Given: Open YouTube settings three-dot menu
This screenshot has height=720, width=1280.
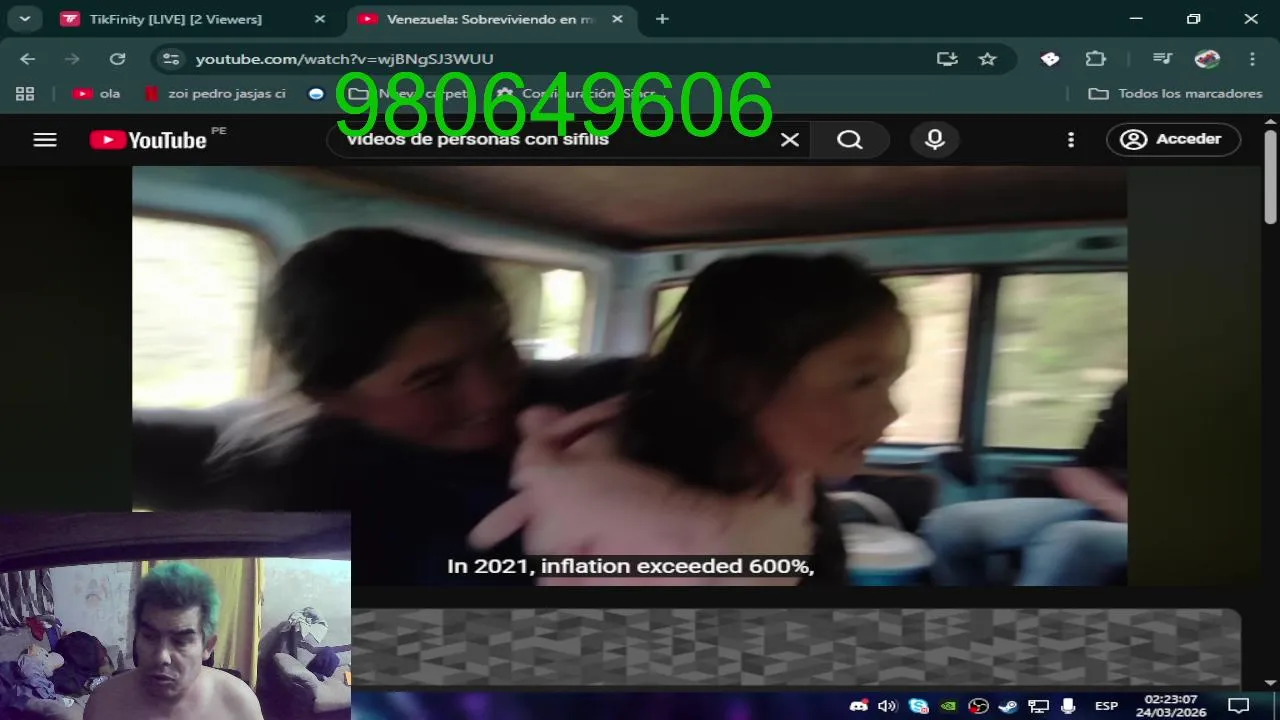Looking at the screenshot, I should coord(1071,140).
